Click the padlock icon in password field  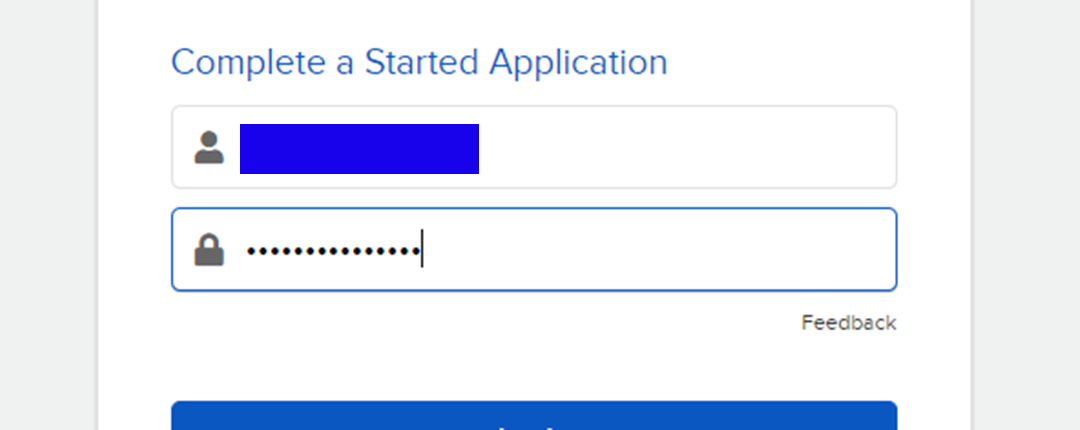[x=209, y=249]
